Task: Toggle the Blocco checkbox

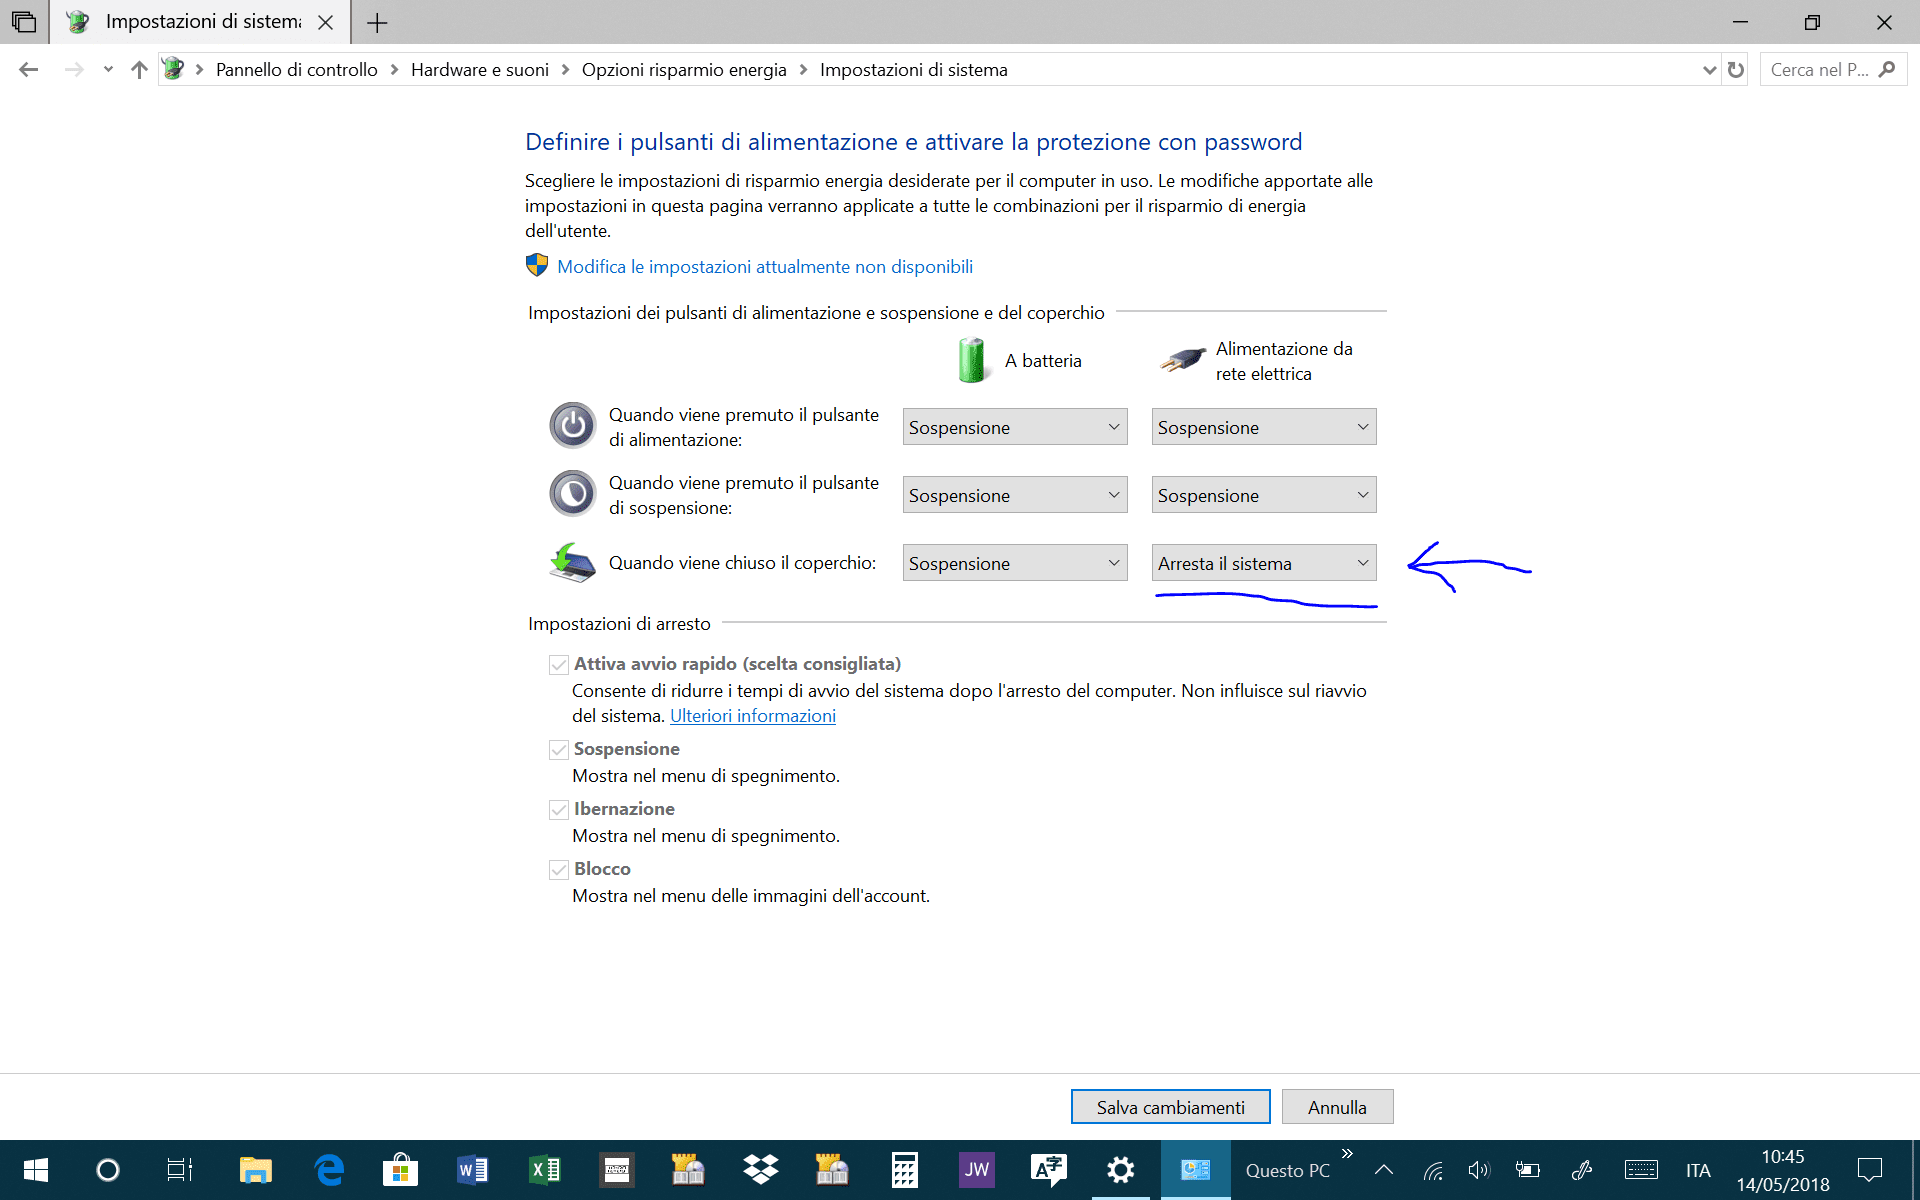Action: point(559,870)
